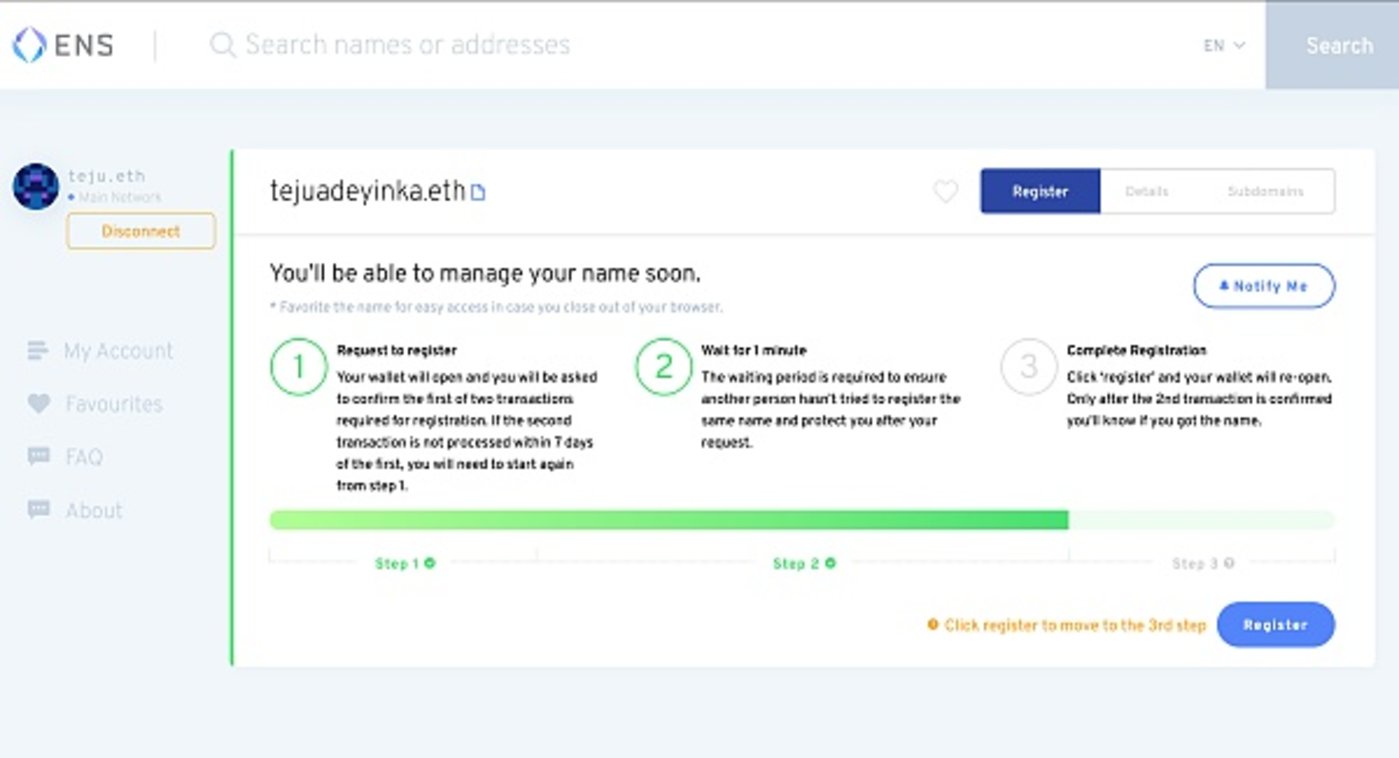
Task: Select the Register tab
Action: (x=1040, y=191)
